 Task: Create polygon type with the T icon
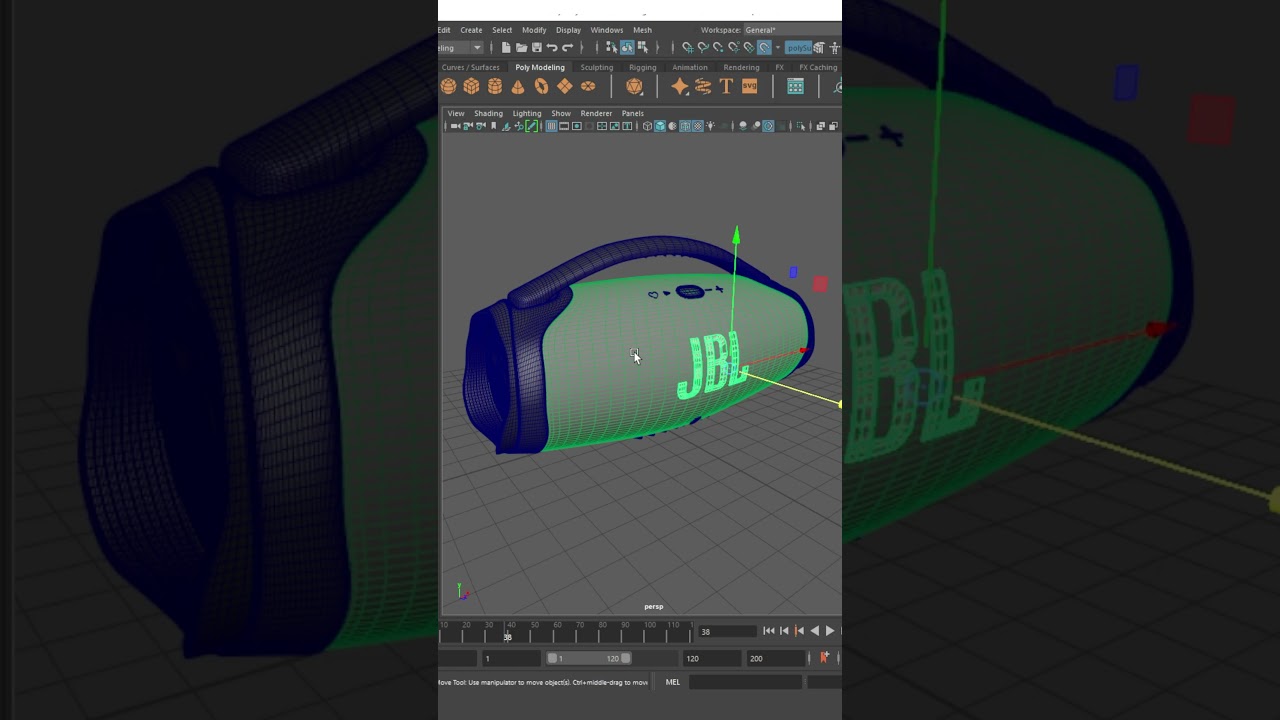click(x=726, y=87)
